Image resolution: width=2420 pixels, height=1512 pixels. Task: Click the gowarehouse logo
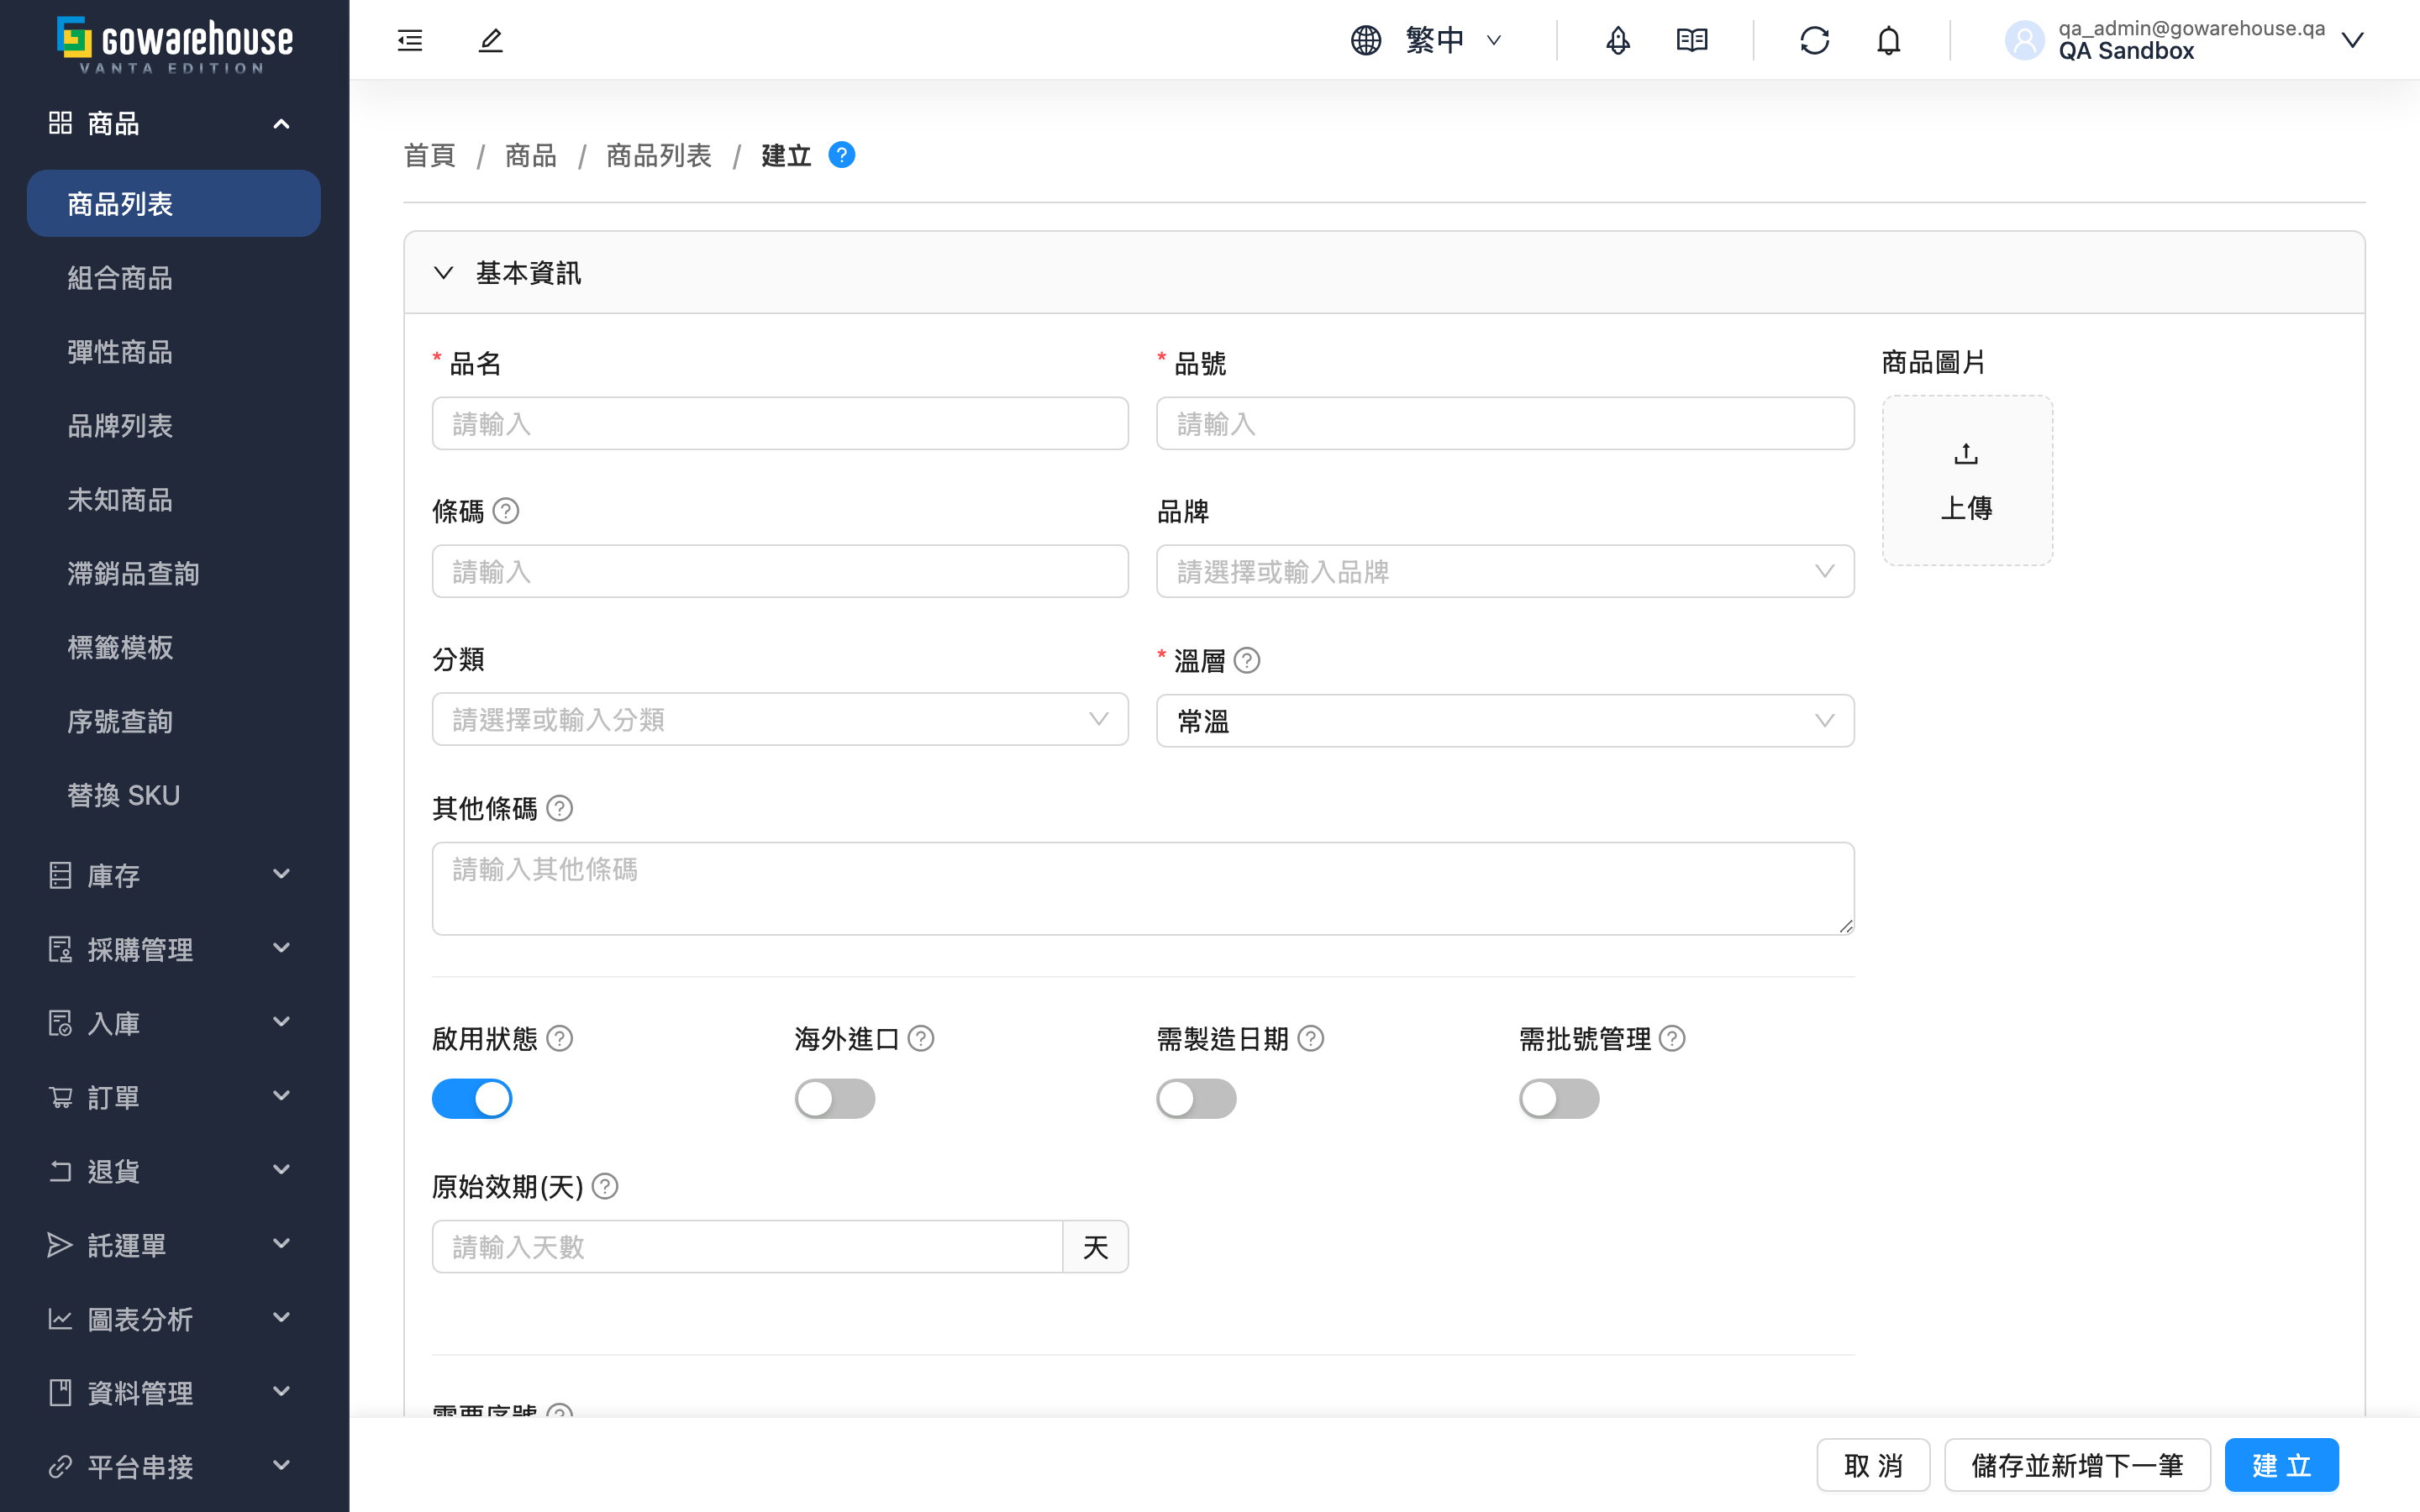(174, 44)
